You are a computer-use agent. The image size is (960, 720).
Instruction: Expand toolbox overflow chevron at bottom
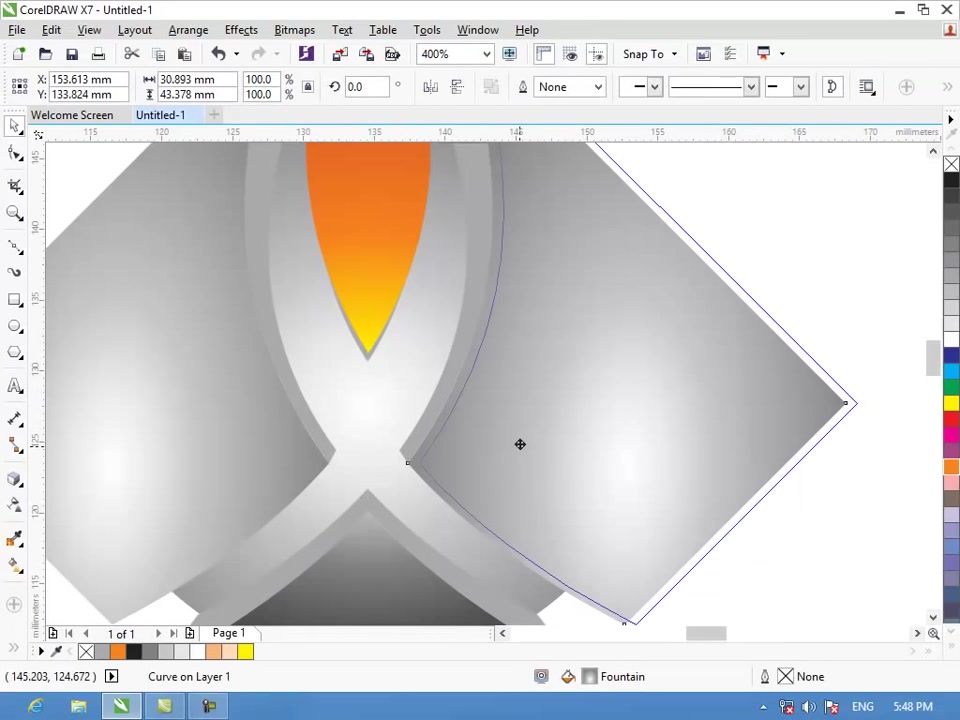[13, 648]
